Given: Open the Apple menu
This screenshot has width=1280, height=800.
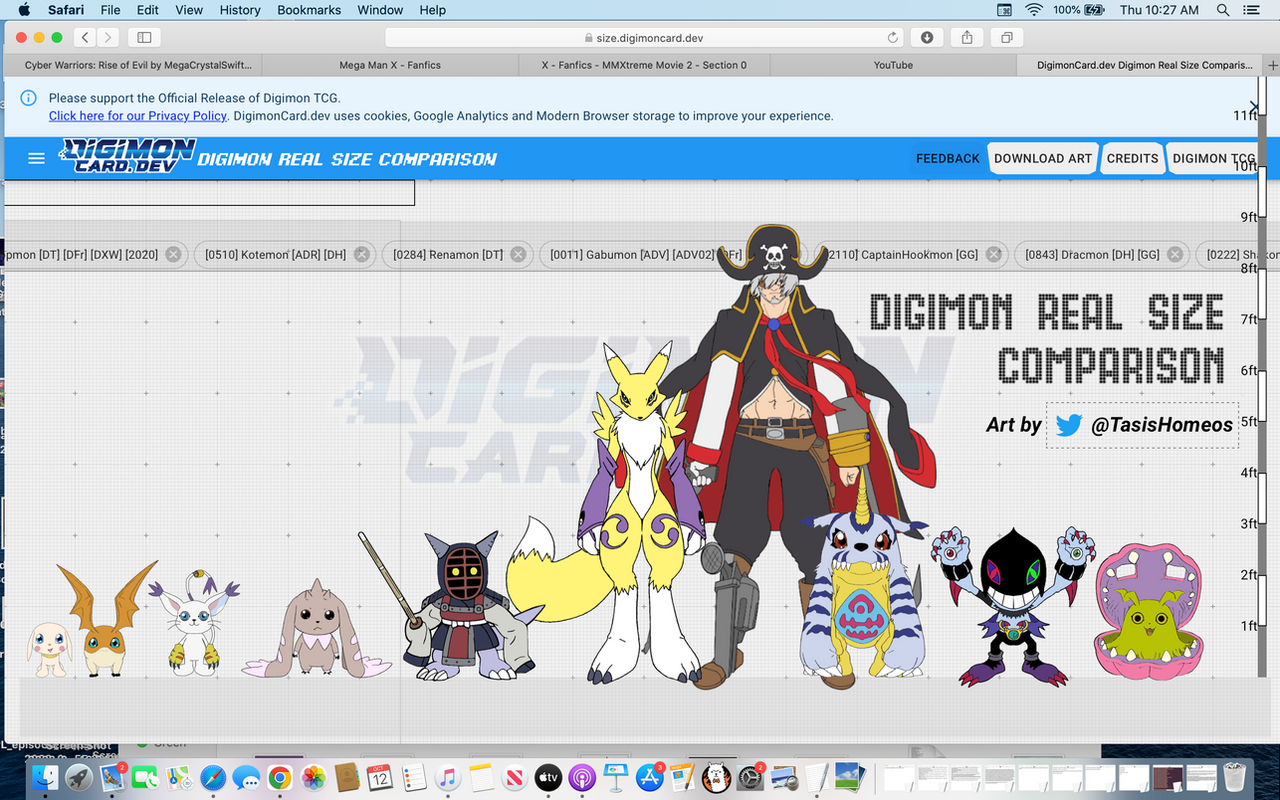Looking at the screenshot, I should (x=24, y=10).
